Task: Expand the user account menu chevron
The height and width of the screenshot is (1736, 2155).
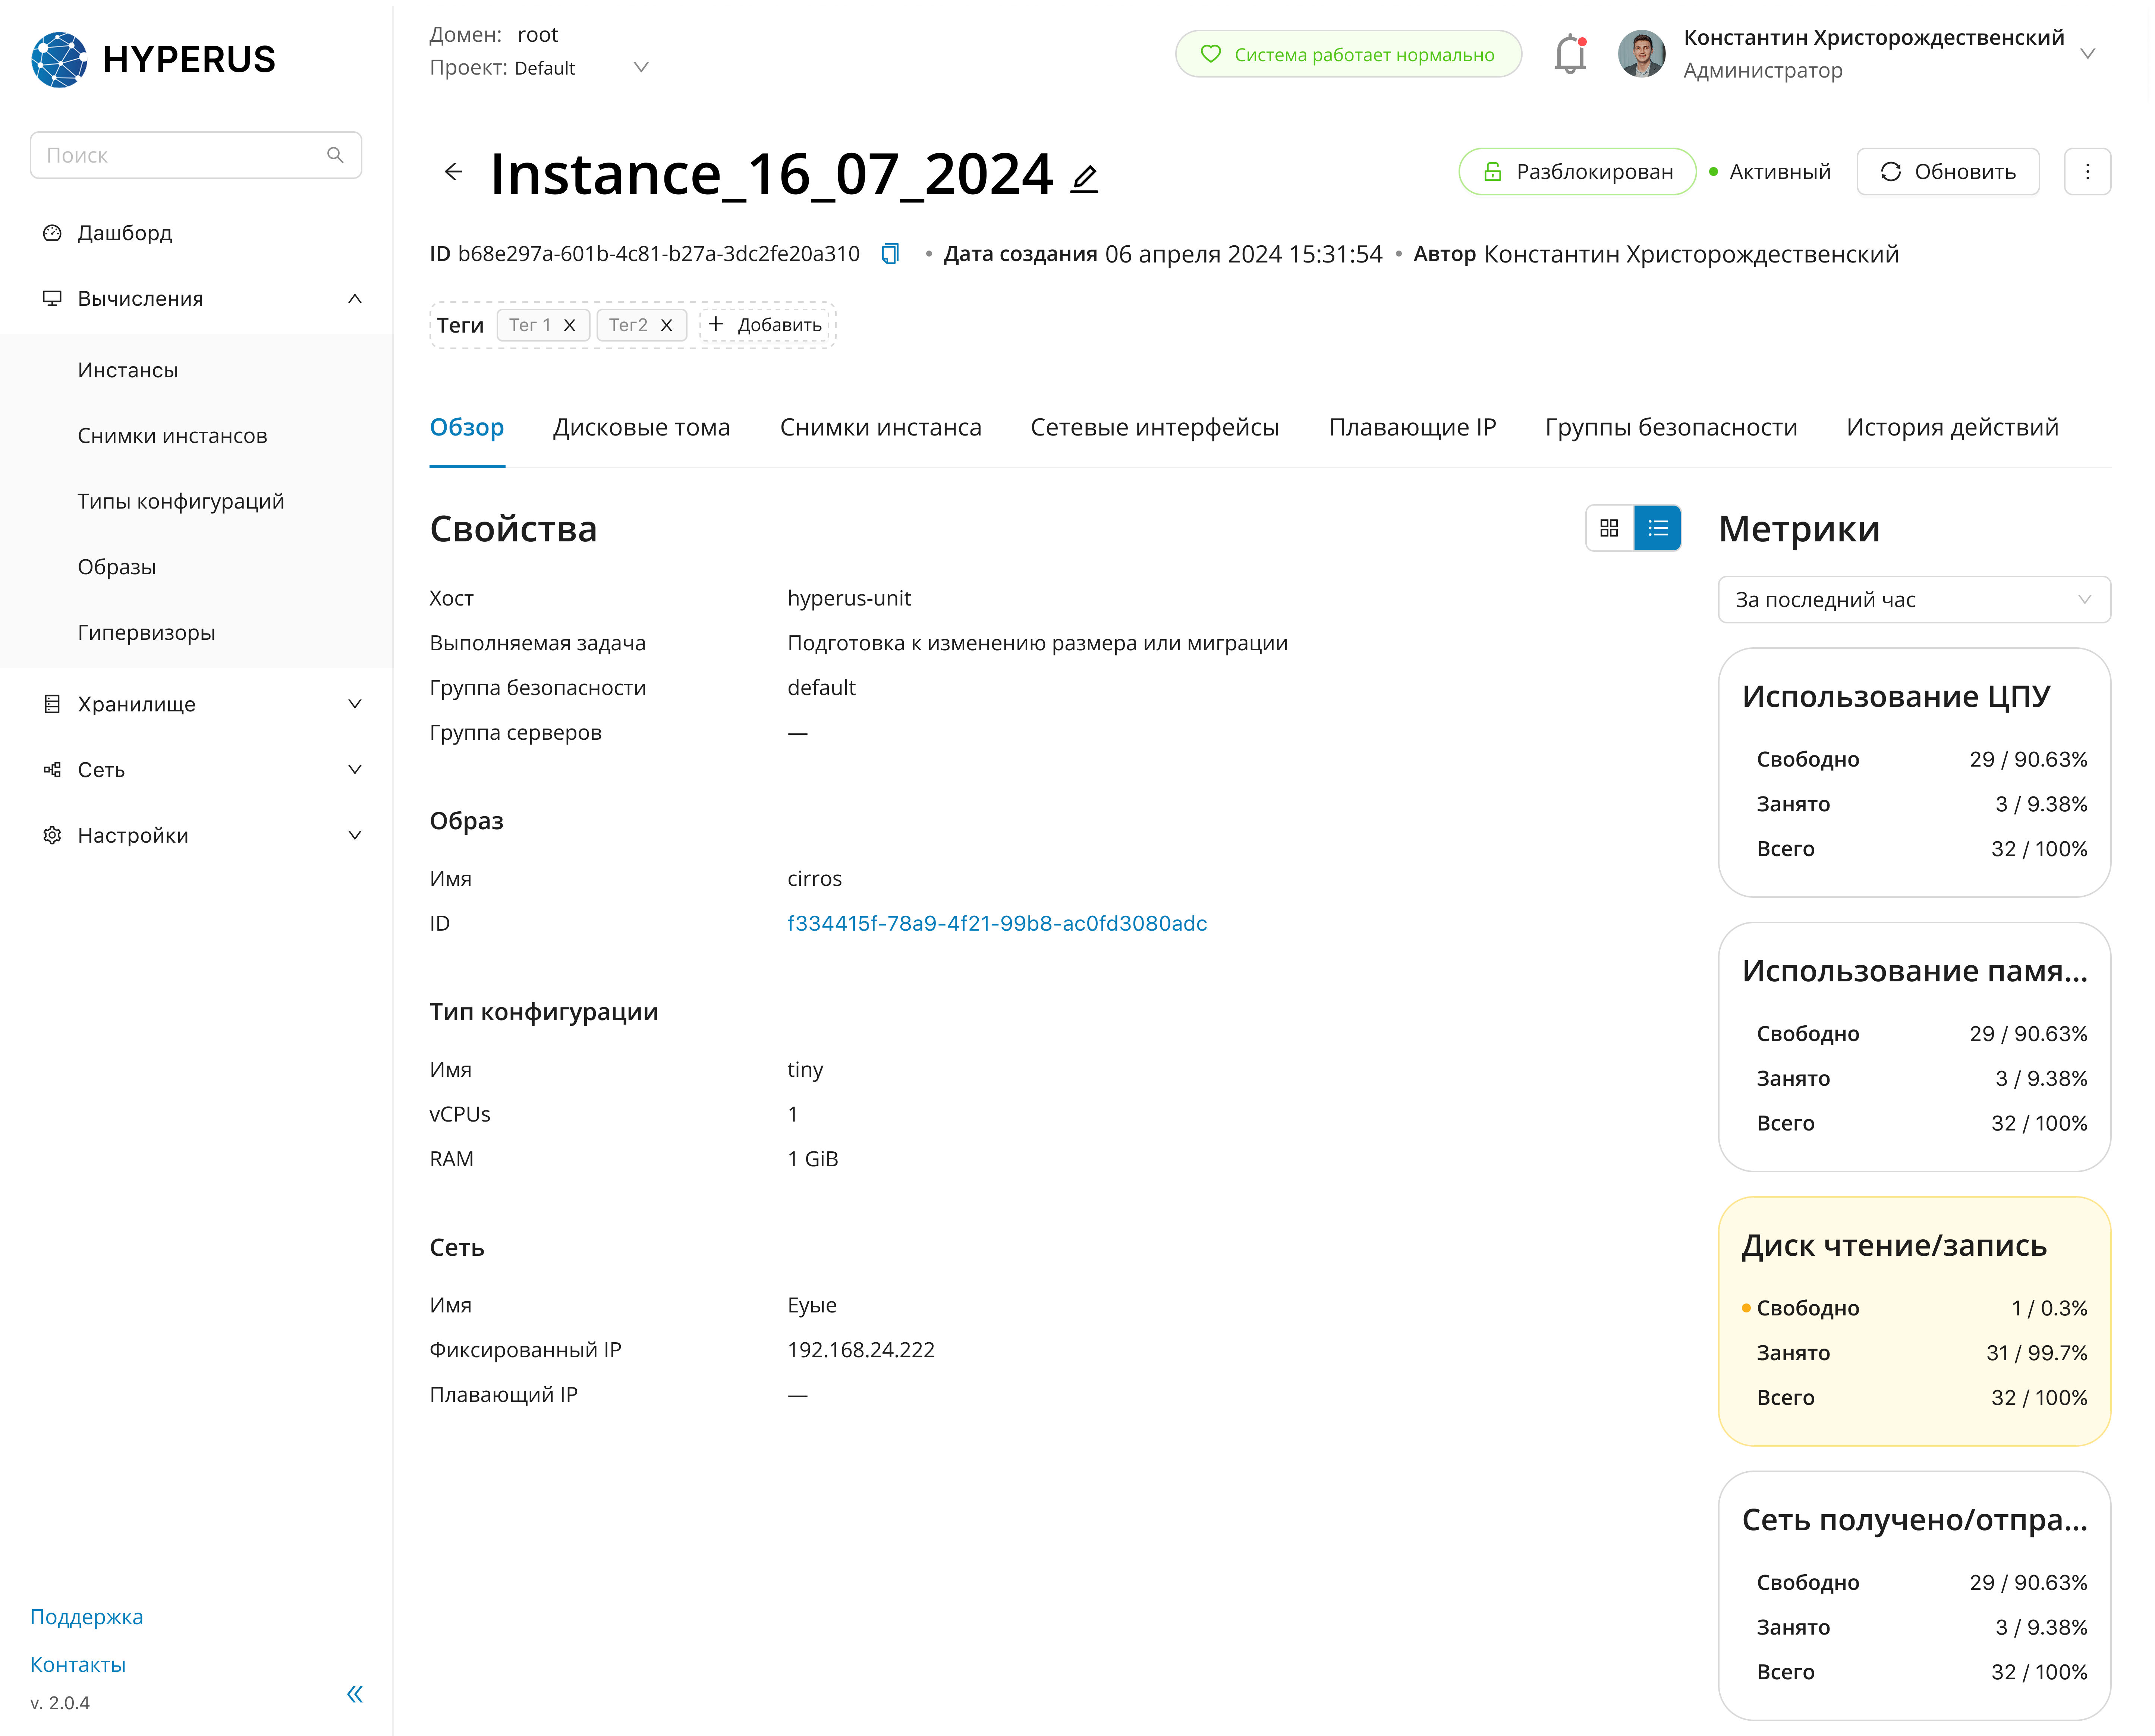Action: (x=2088, y=54)
